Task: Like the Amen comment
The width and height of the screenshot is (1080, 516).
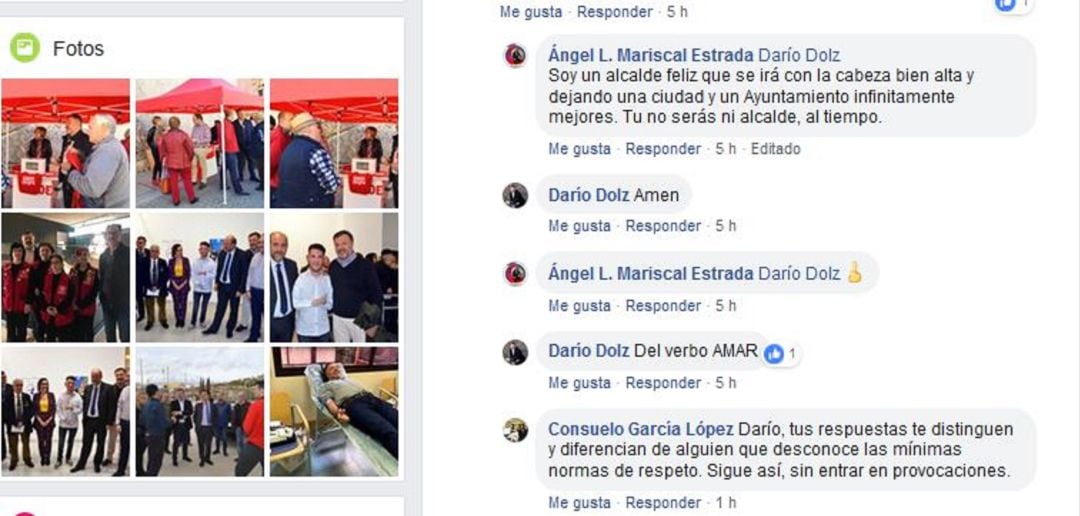Action: pyautogui.click(x=579, y=226)
